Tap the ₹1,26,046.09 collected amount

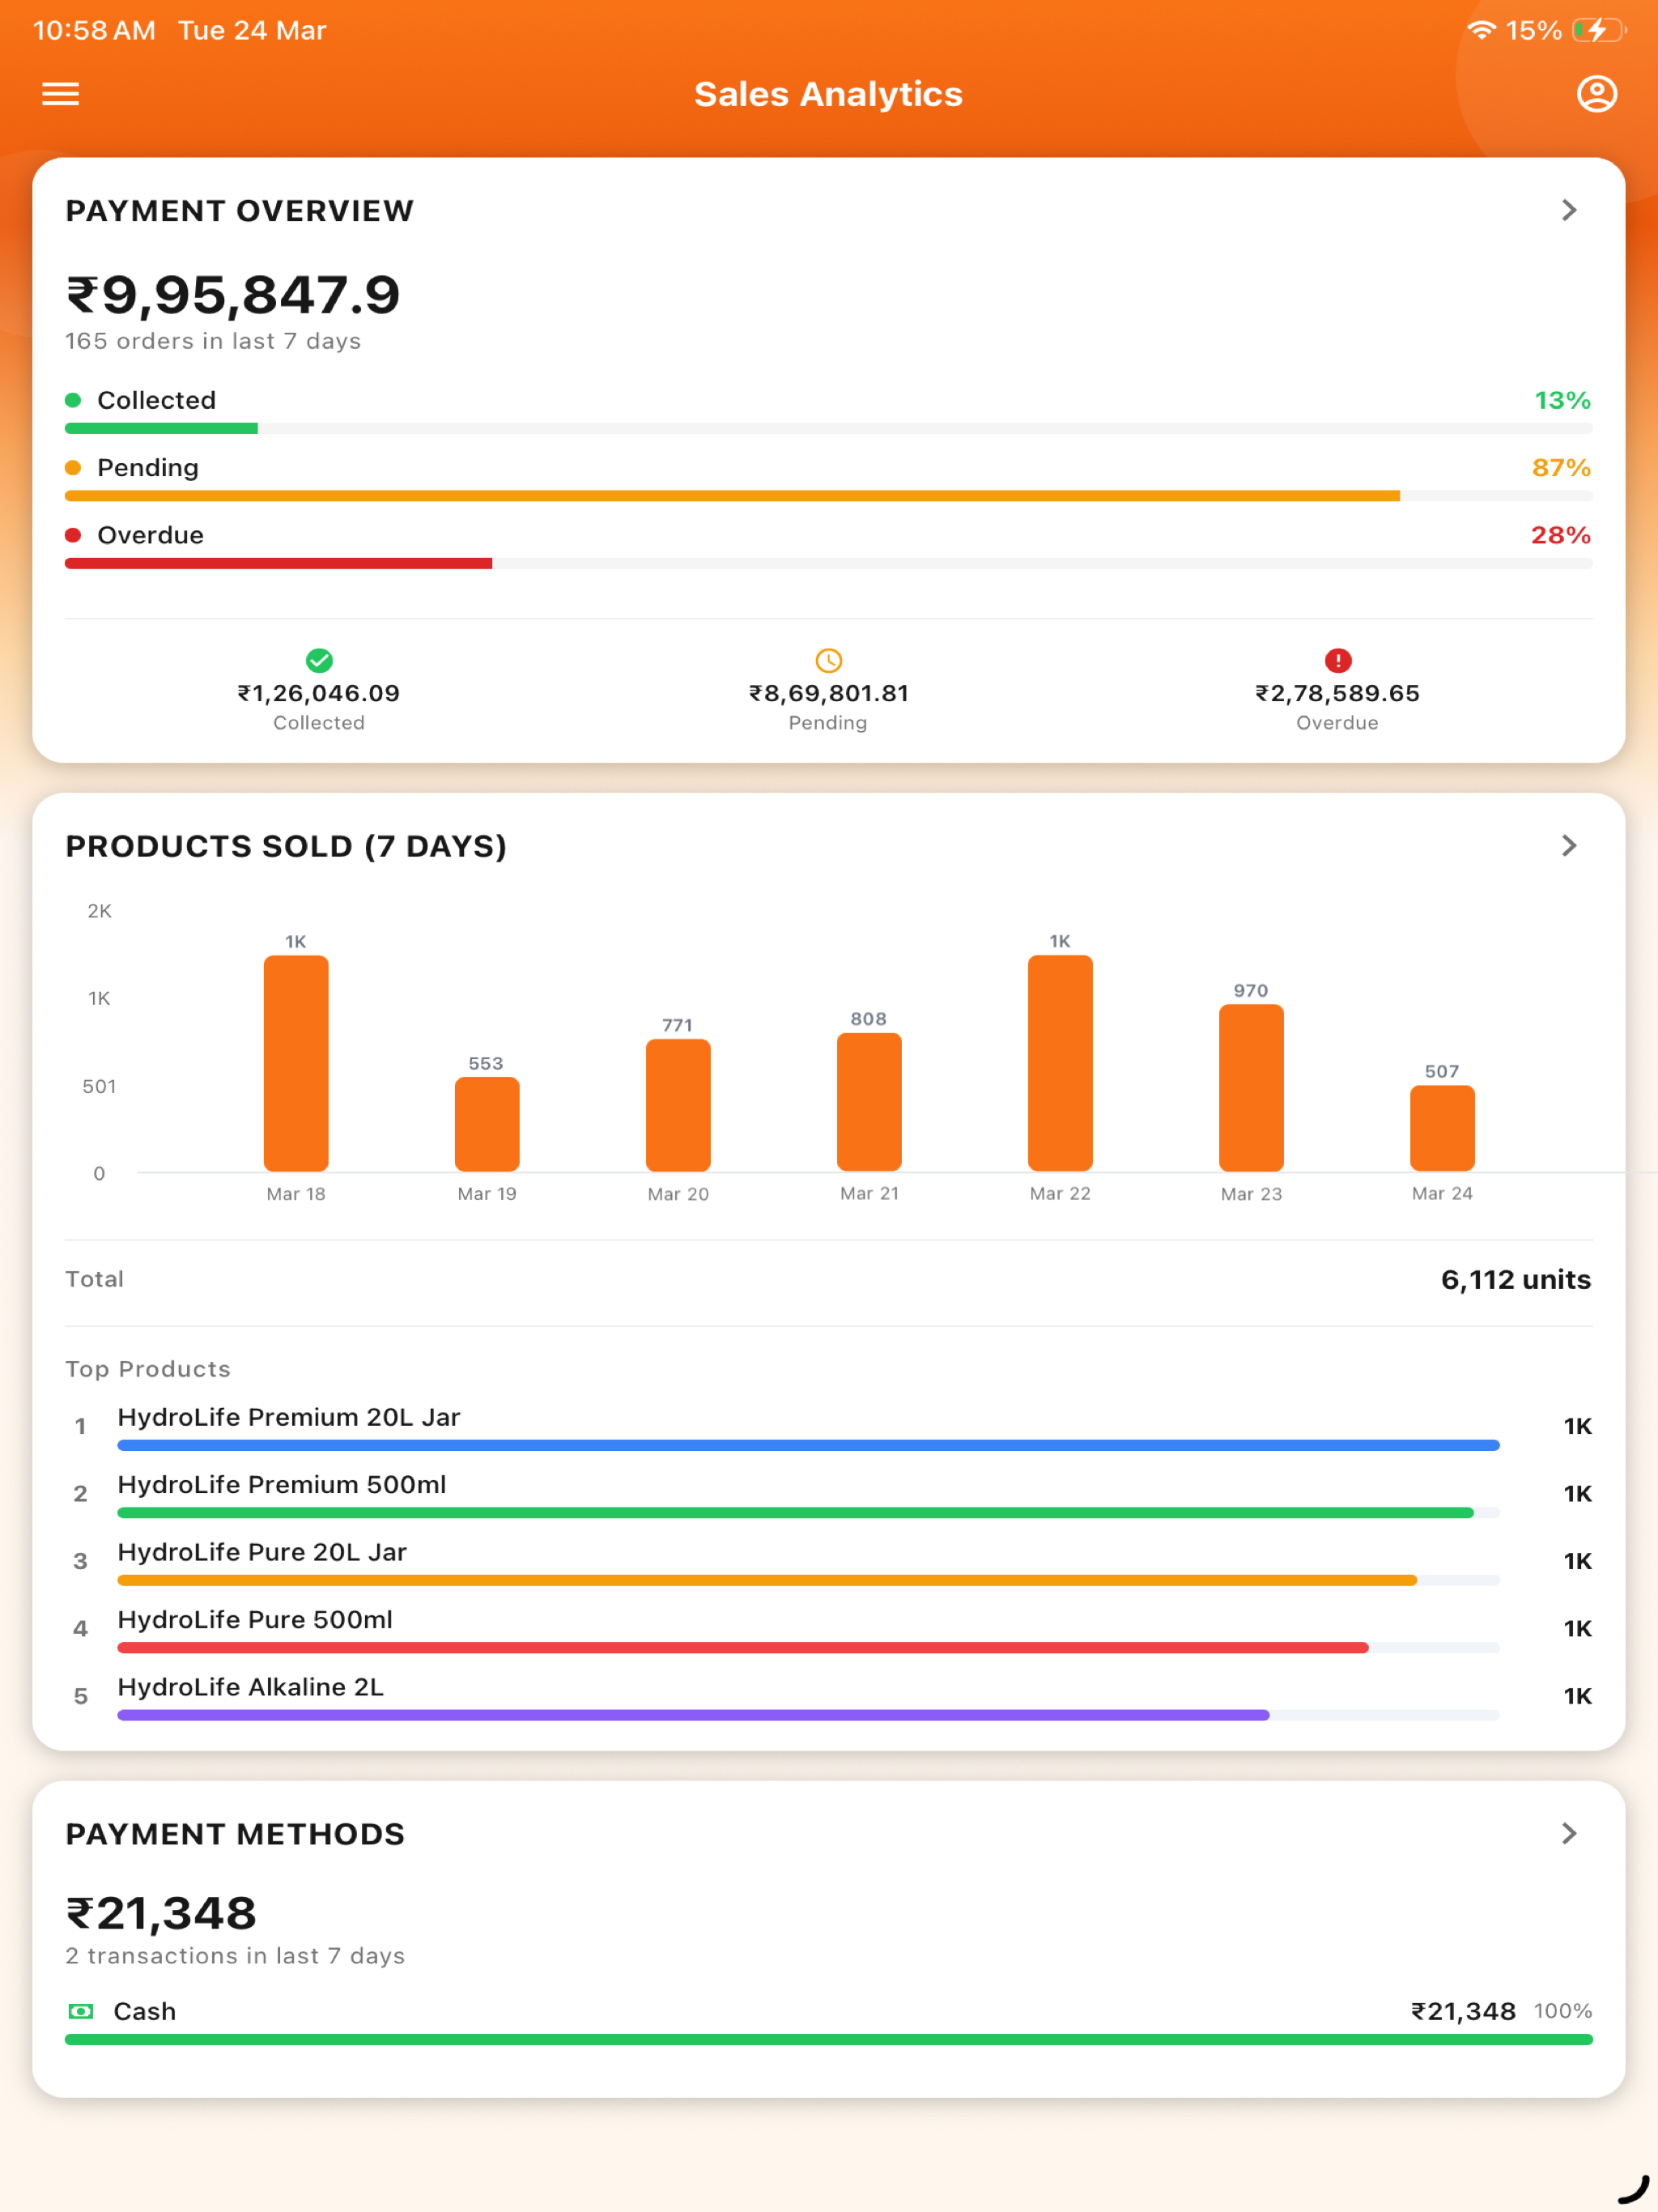tap(319, 693)
